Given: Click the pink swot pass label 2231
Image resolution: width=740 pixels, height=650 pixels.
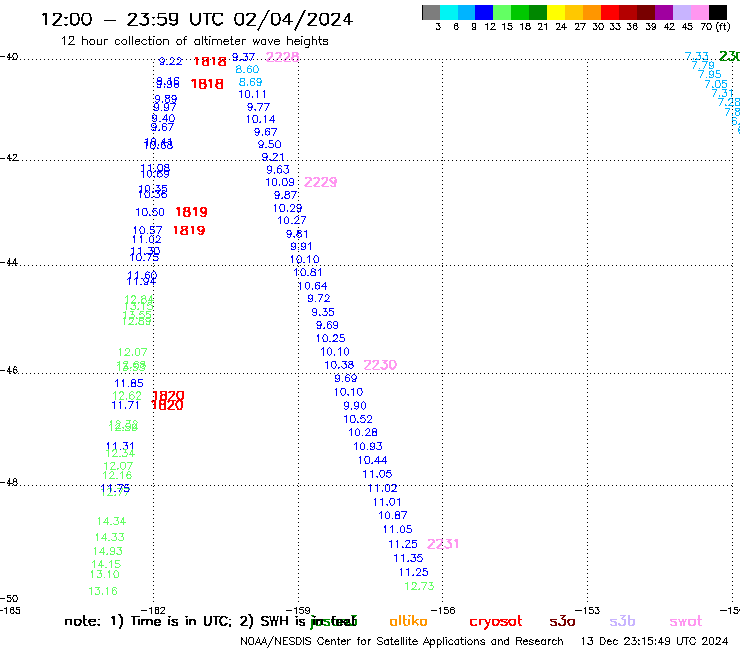Looking at the screenshot, I should click(443, 544).
